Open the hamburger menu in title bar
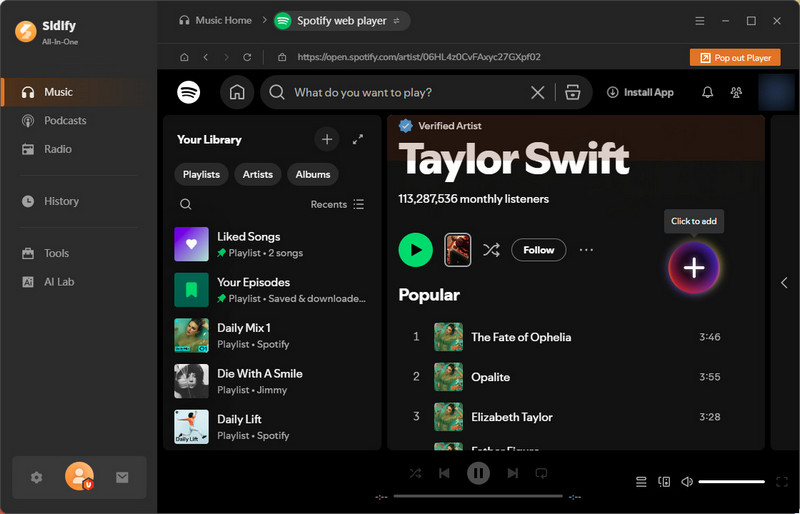The width and height of the screenshot is (800, 514). 700,21
